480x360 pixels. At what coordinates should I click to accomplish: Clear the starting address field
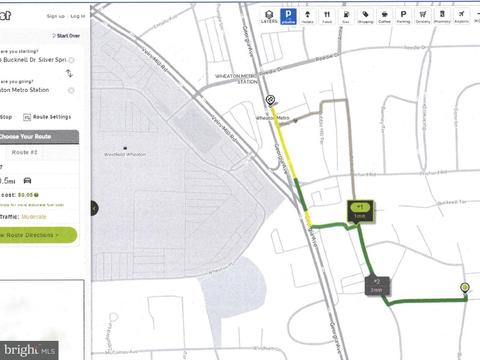[x=71, y=60]
